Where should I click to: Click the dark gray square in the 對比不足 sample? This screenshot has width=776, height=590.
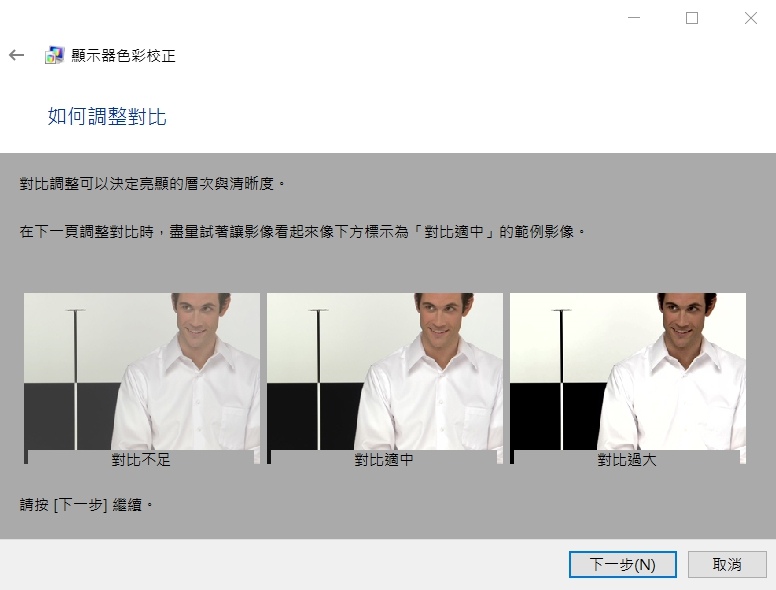(x=49, y=416)
